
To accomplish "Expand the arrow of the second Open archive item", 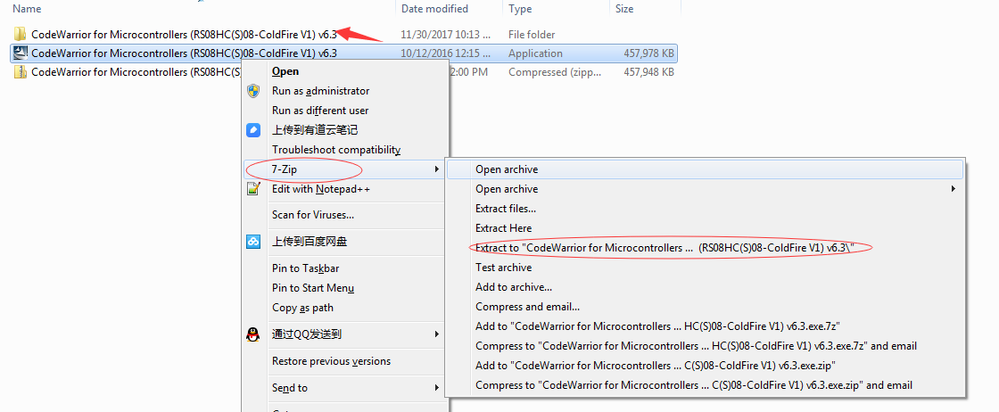I will [x=954, y=189].
